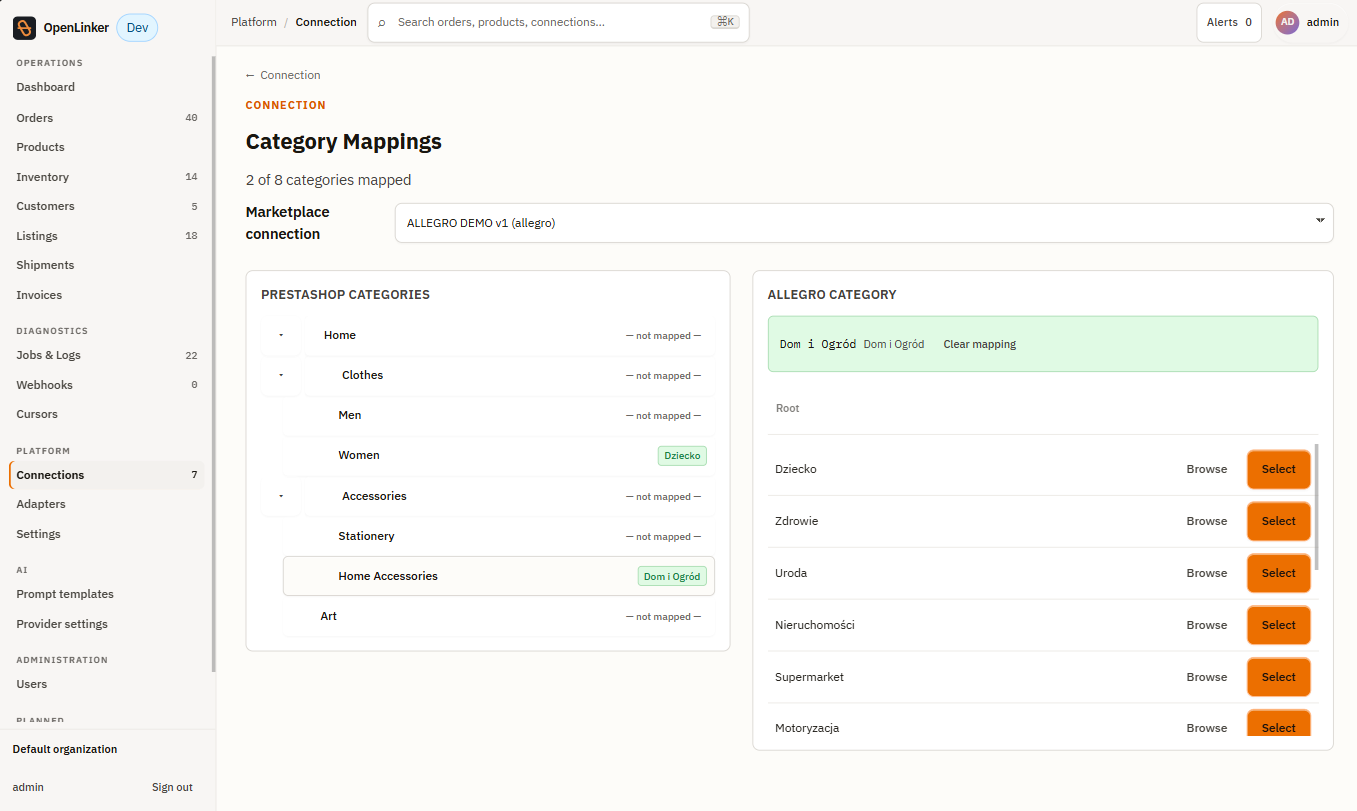Open Inventory in the sidebar
This screenshot has height=811, width=1357.
pos(107,177)
